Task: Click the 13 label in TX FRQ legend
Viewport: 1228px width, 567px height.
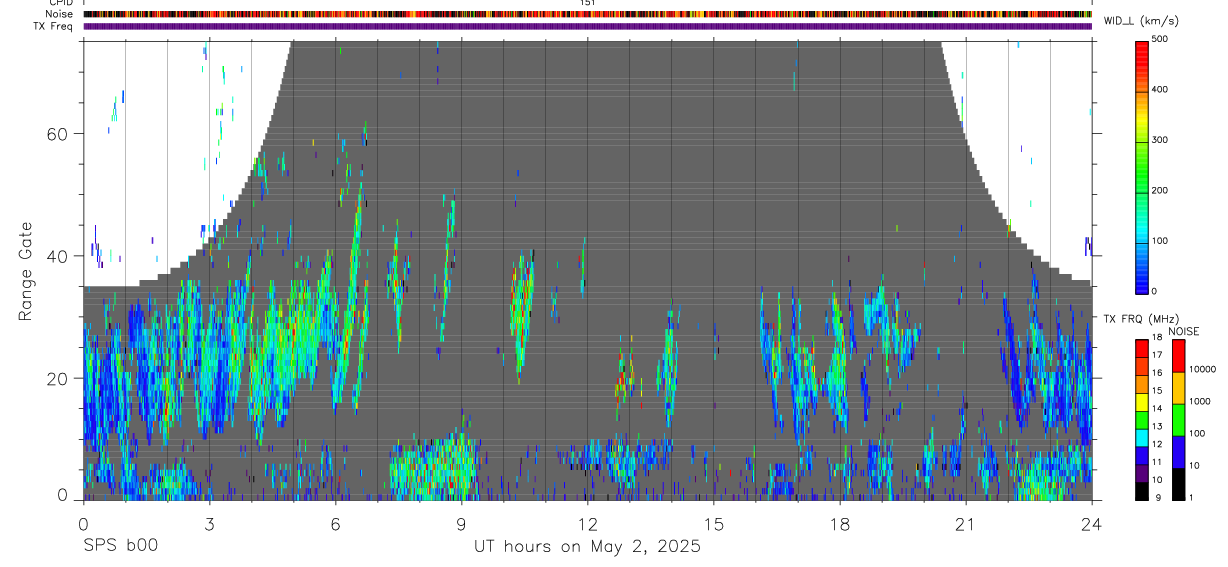Action: [1157, 426]
